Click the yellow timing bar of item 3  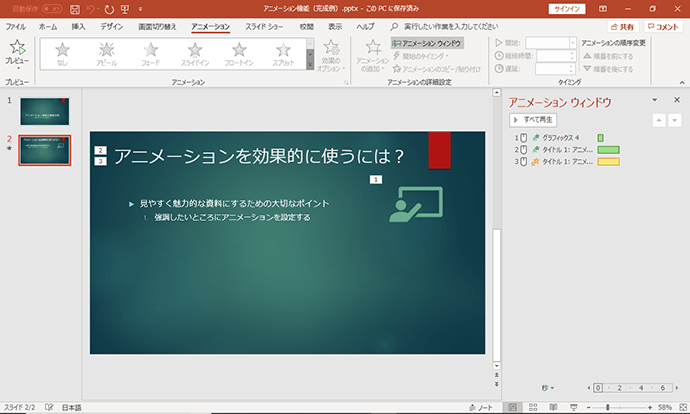click(x=609, y=161)
